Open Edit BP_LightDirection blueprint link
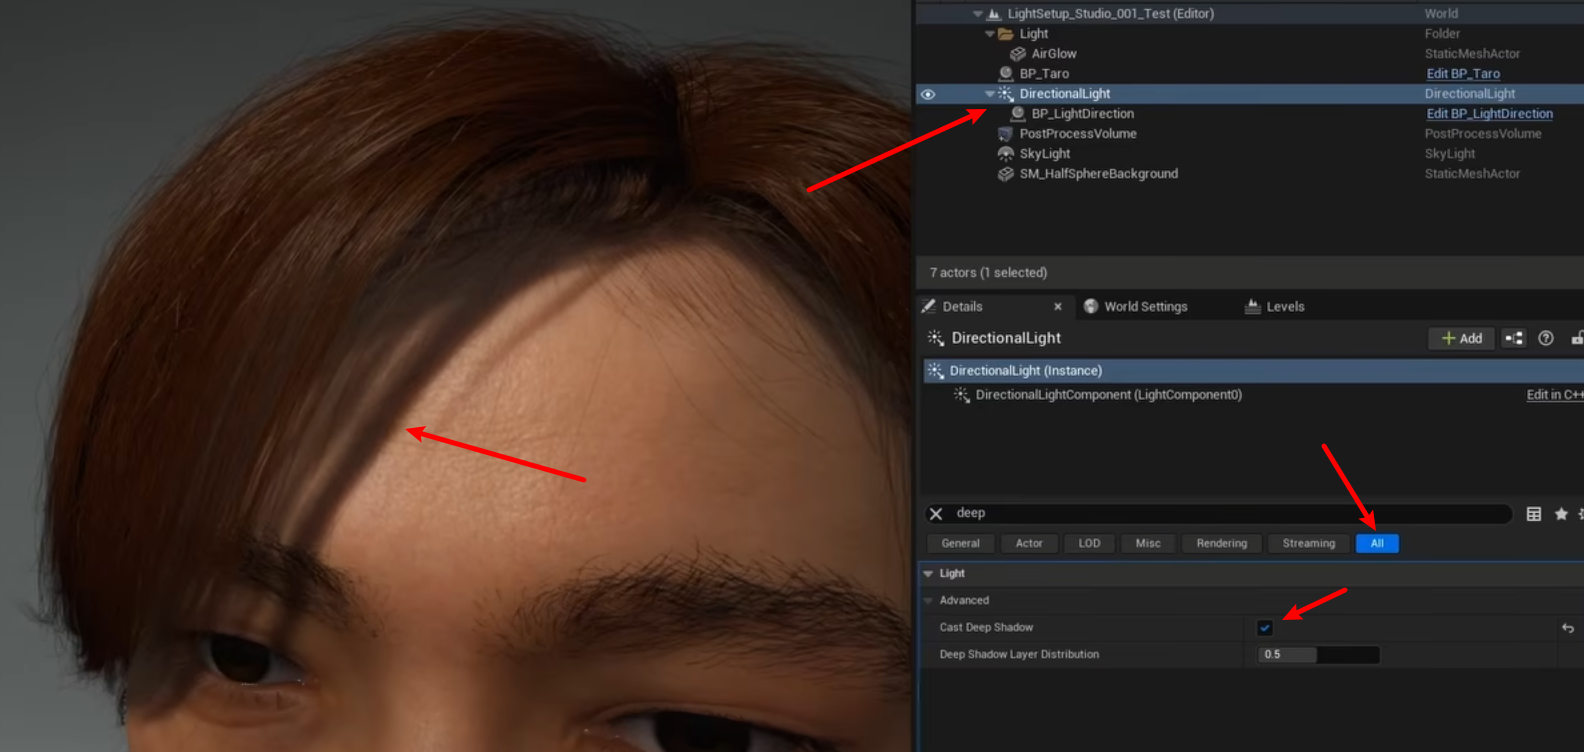The image size is (1584, 752). coord(1489,114)
